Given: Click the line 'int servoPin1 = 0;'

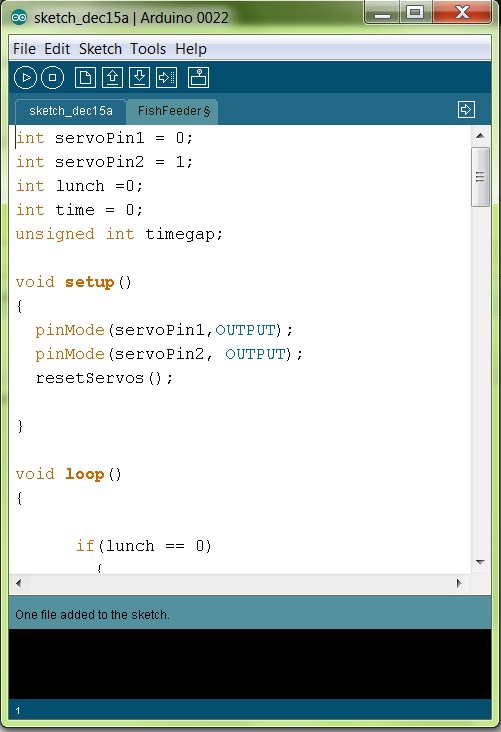Looking at the screenshot, I should (104, 138).
